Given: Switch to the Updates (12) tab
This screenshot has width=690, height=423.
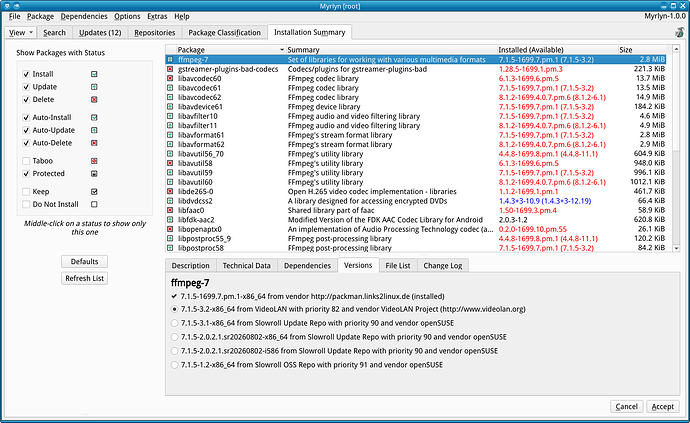Looking at the screenshot, I should pyautogui.click(x=100, y=33).
